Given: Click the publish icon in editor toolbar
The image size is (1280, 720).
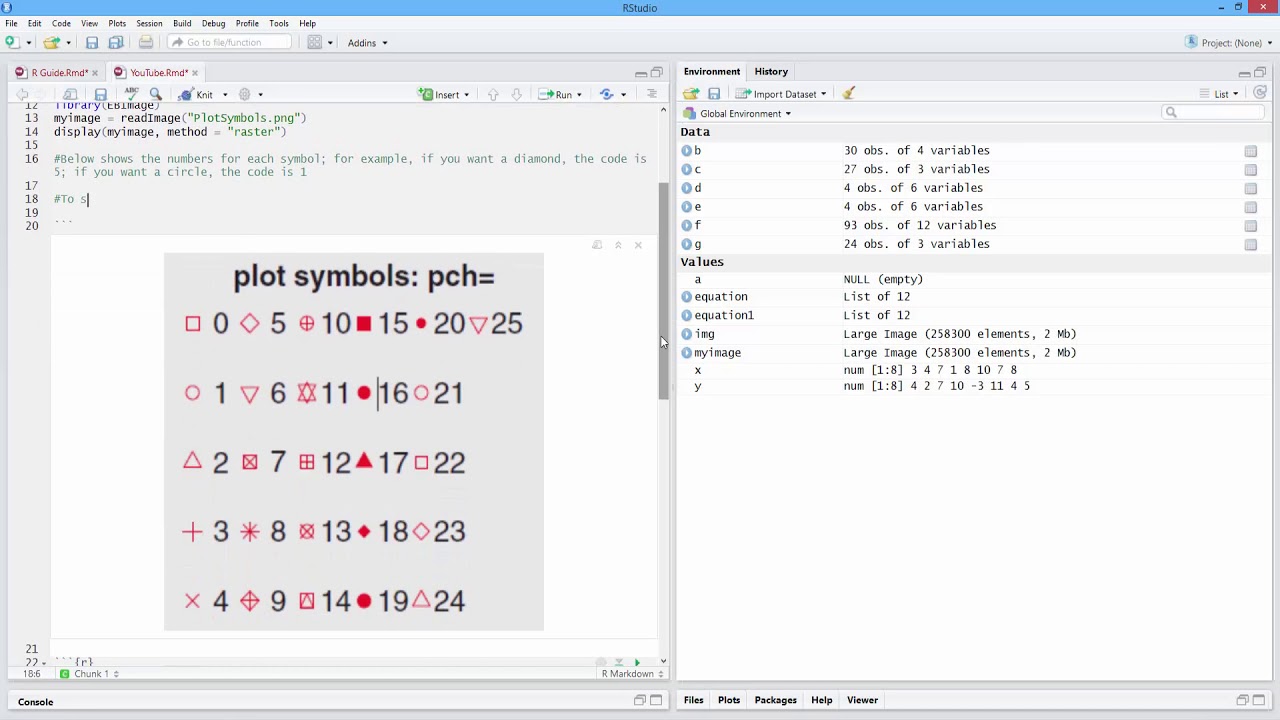Looking at the screenshot, I should point(607,94).
